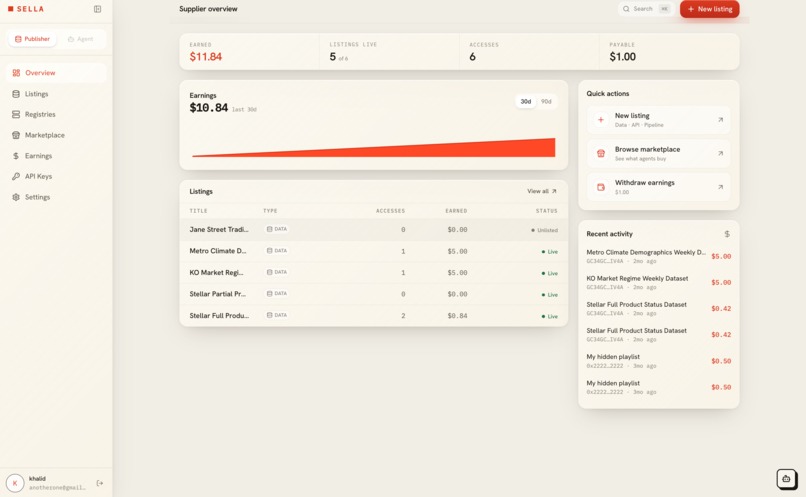Click storefront icon in Browse marketplace card
Viewport: 806px width, 497px height.
coord(600,153)
